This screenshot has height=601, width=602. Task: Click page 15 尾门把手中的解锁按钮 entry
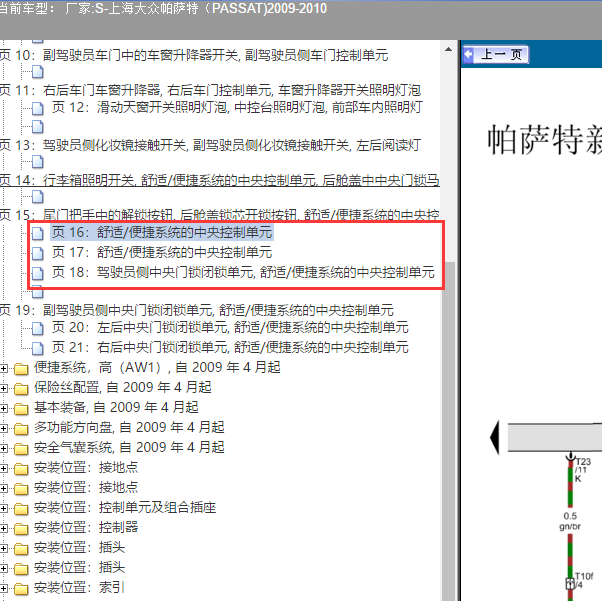pyautogui.click(x=220, y=215)
